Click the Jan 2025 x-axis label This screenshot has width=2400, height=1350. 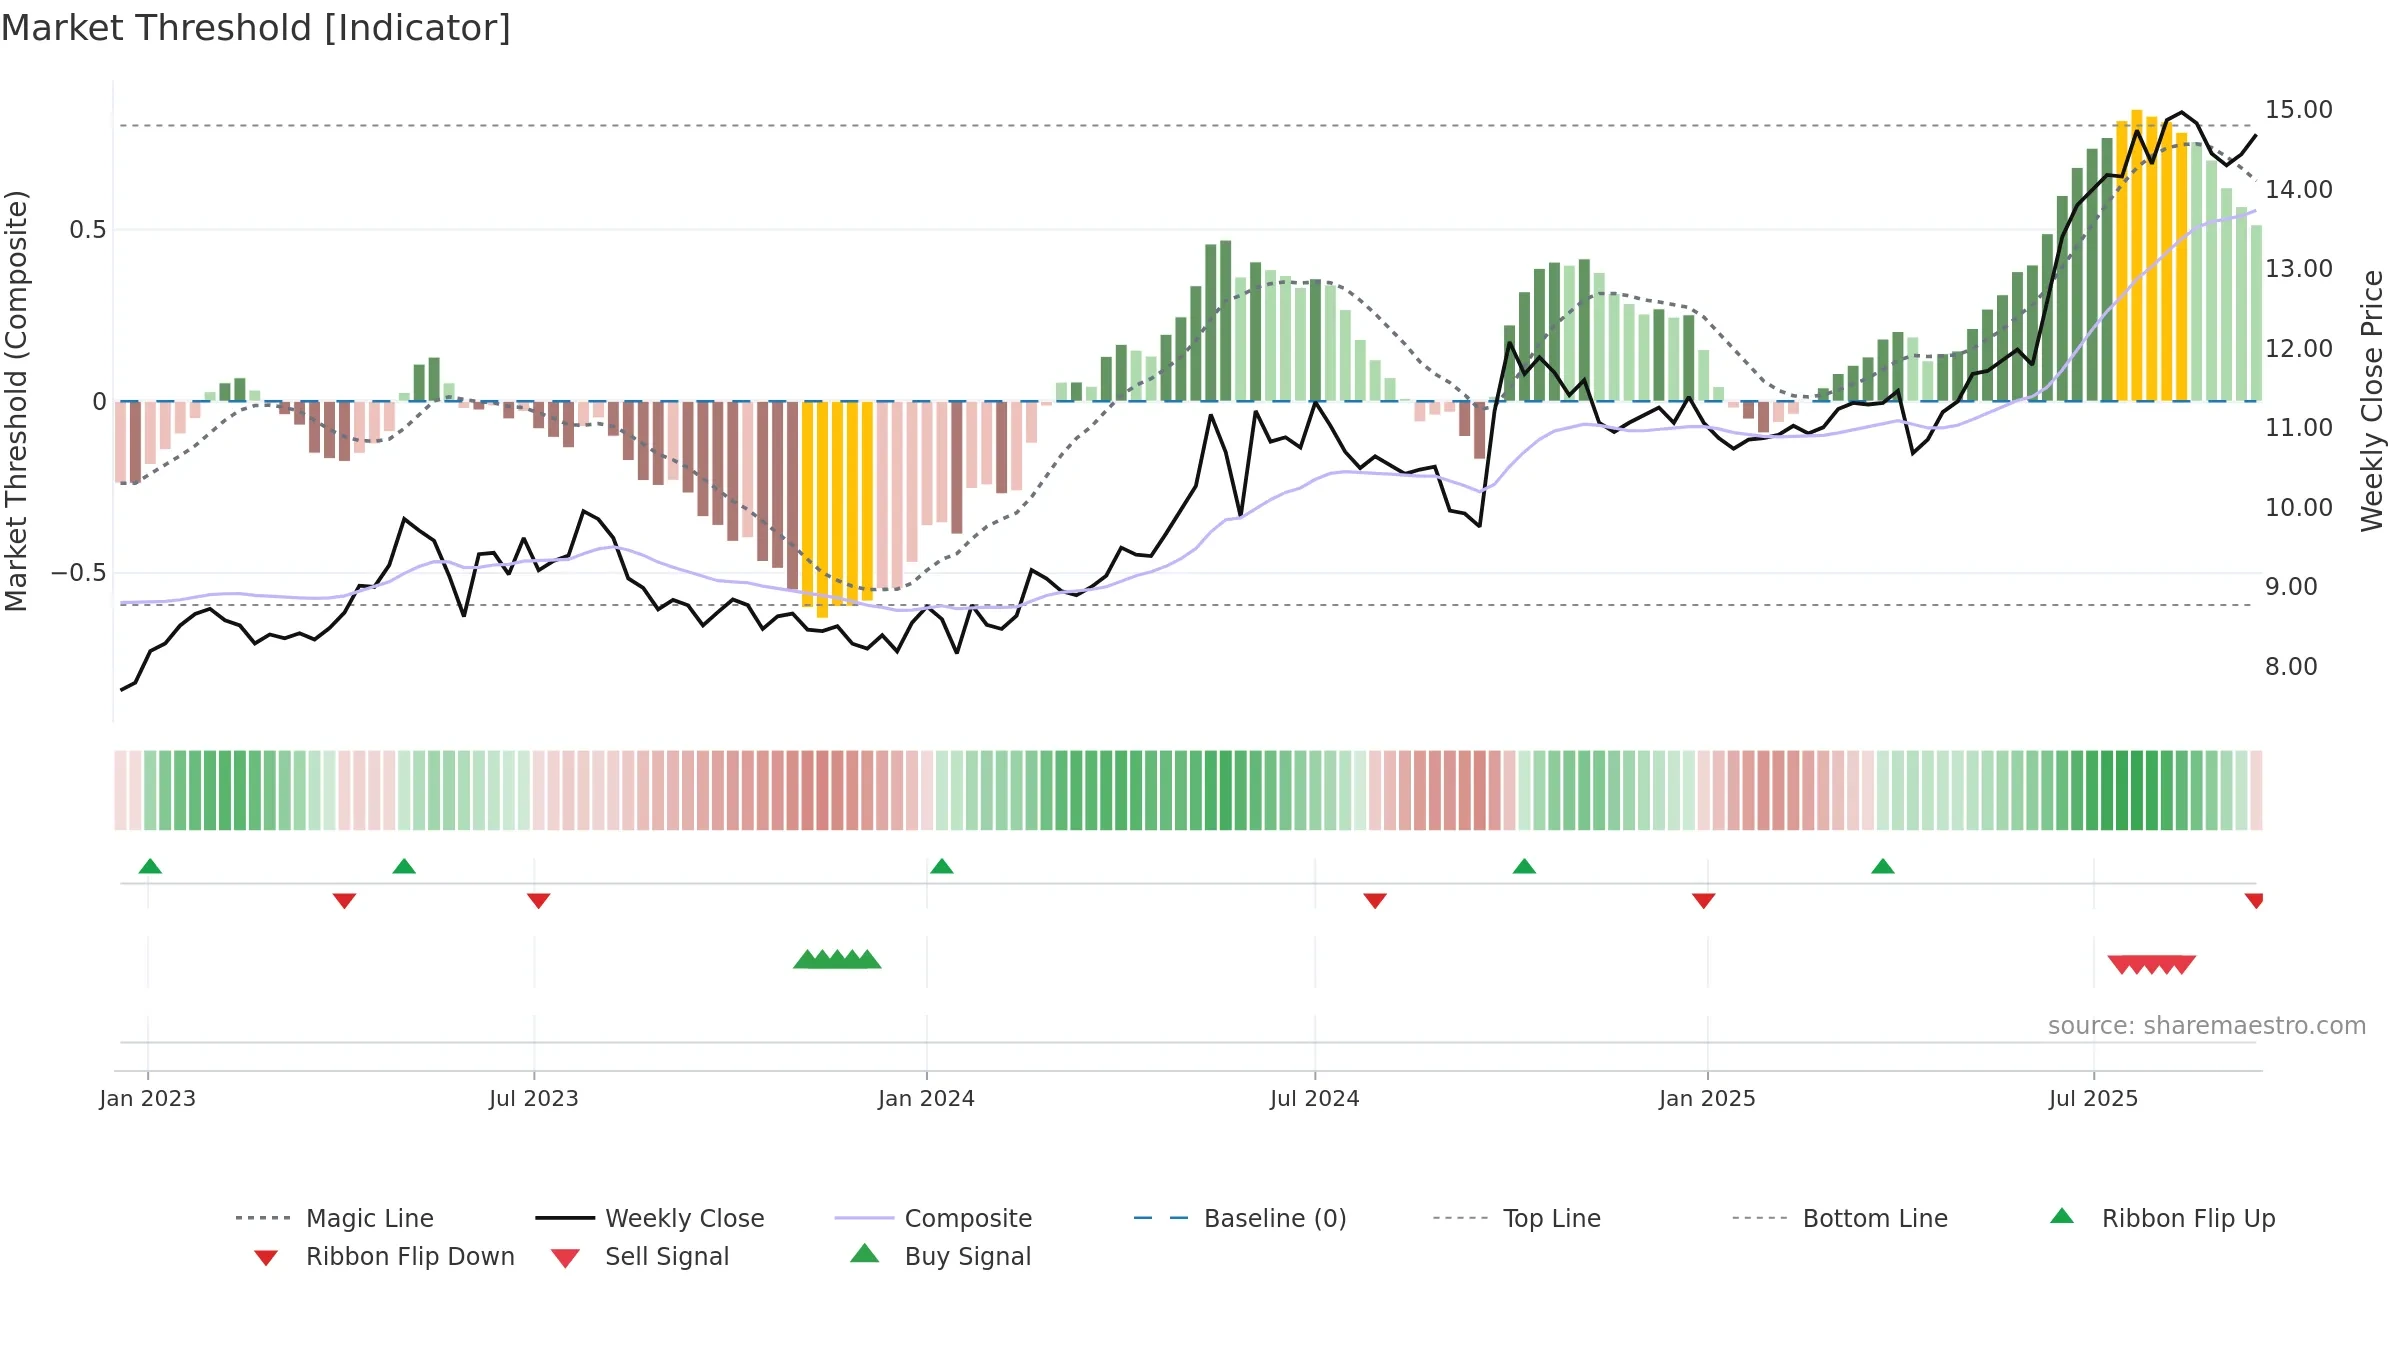click(x=1708, y=1098)
